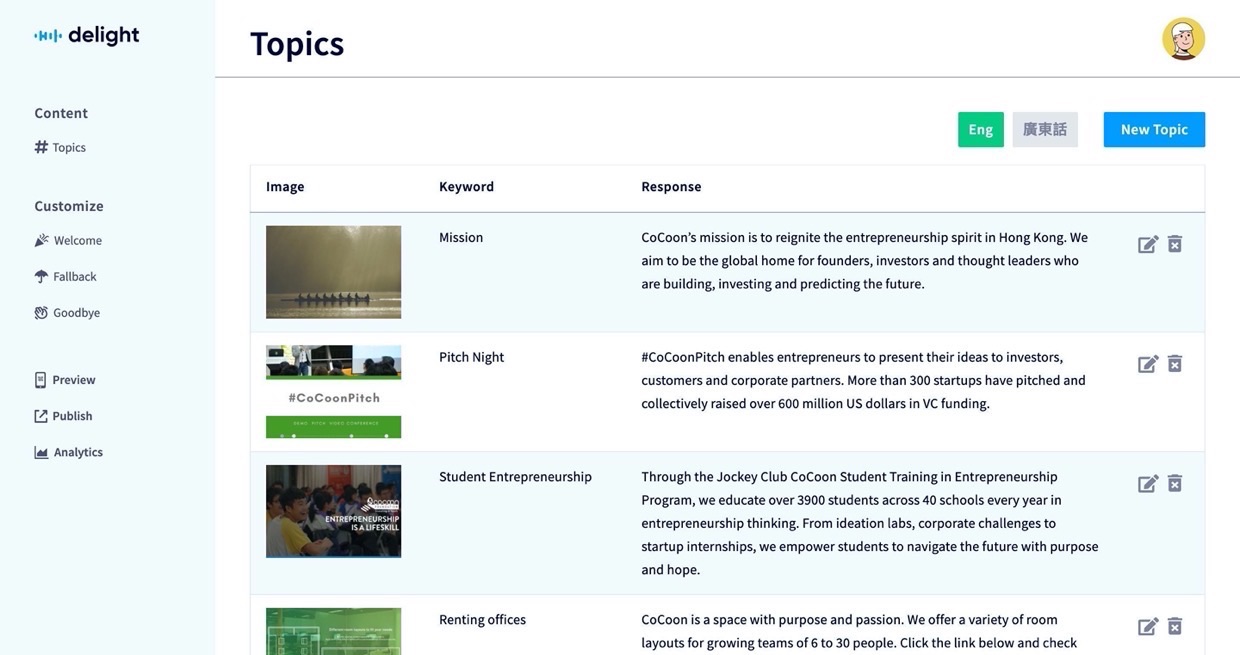Open the Welcome customization page

coord(68,240)
